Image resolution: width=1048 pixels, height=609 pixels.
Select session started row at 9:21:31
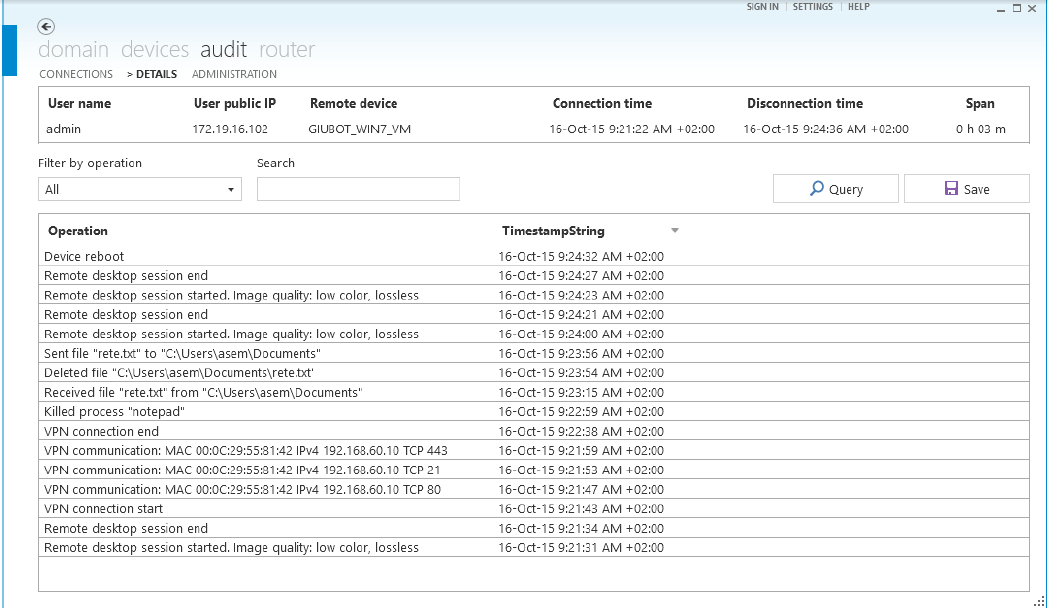pyautogui.click(x=533, y=547)
